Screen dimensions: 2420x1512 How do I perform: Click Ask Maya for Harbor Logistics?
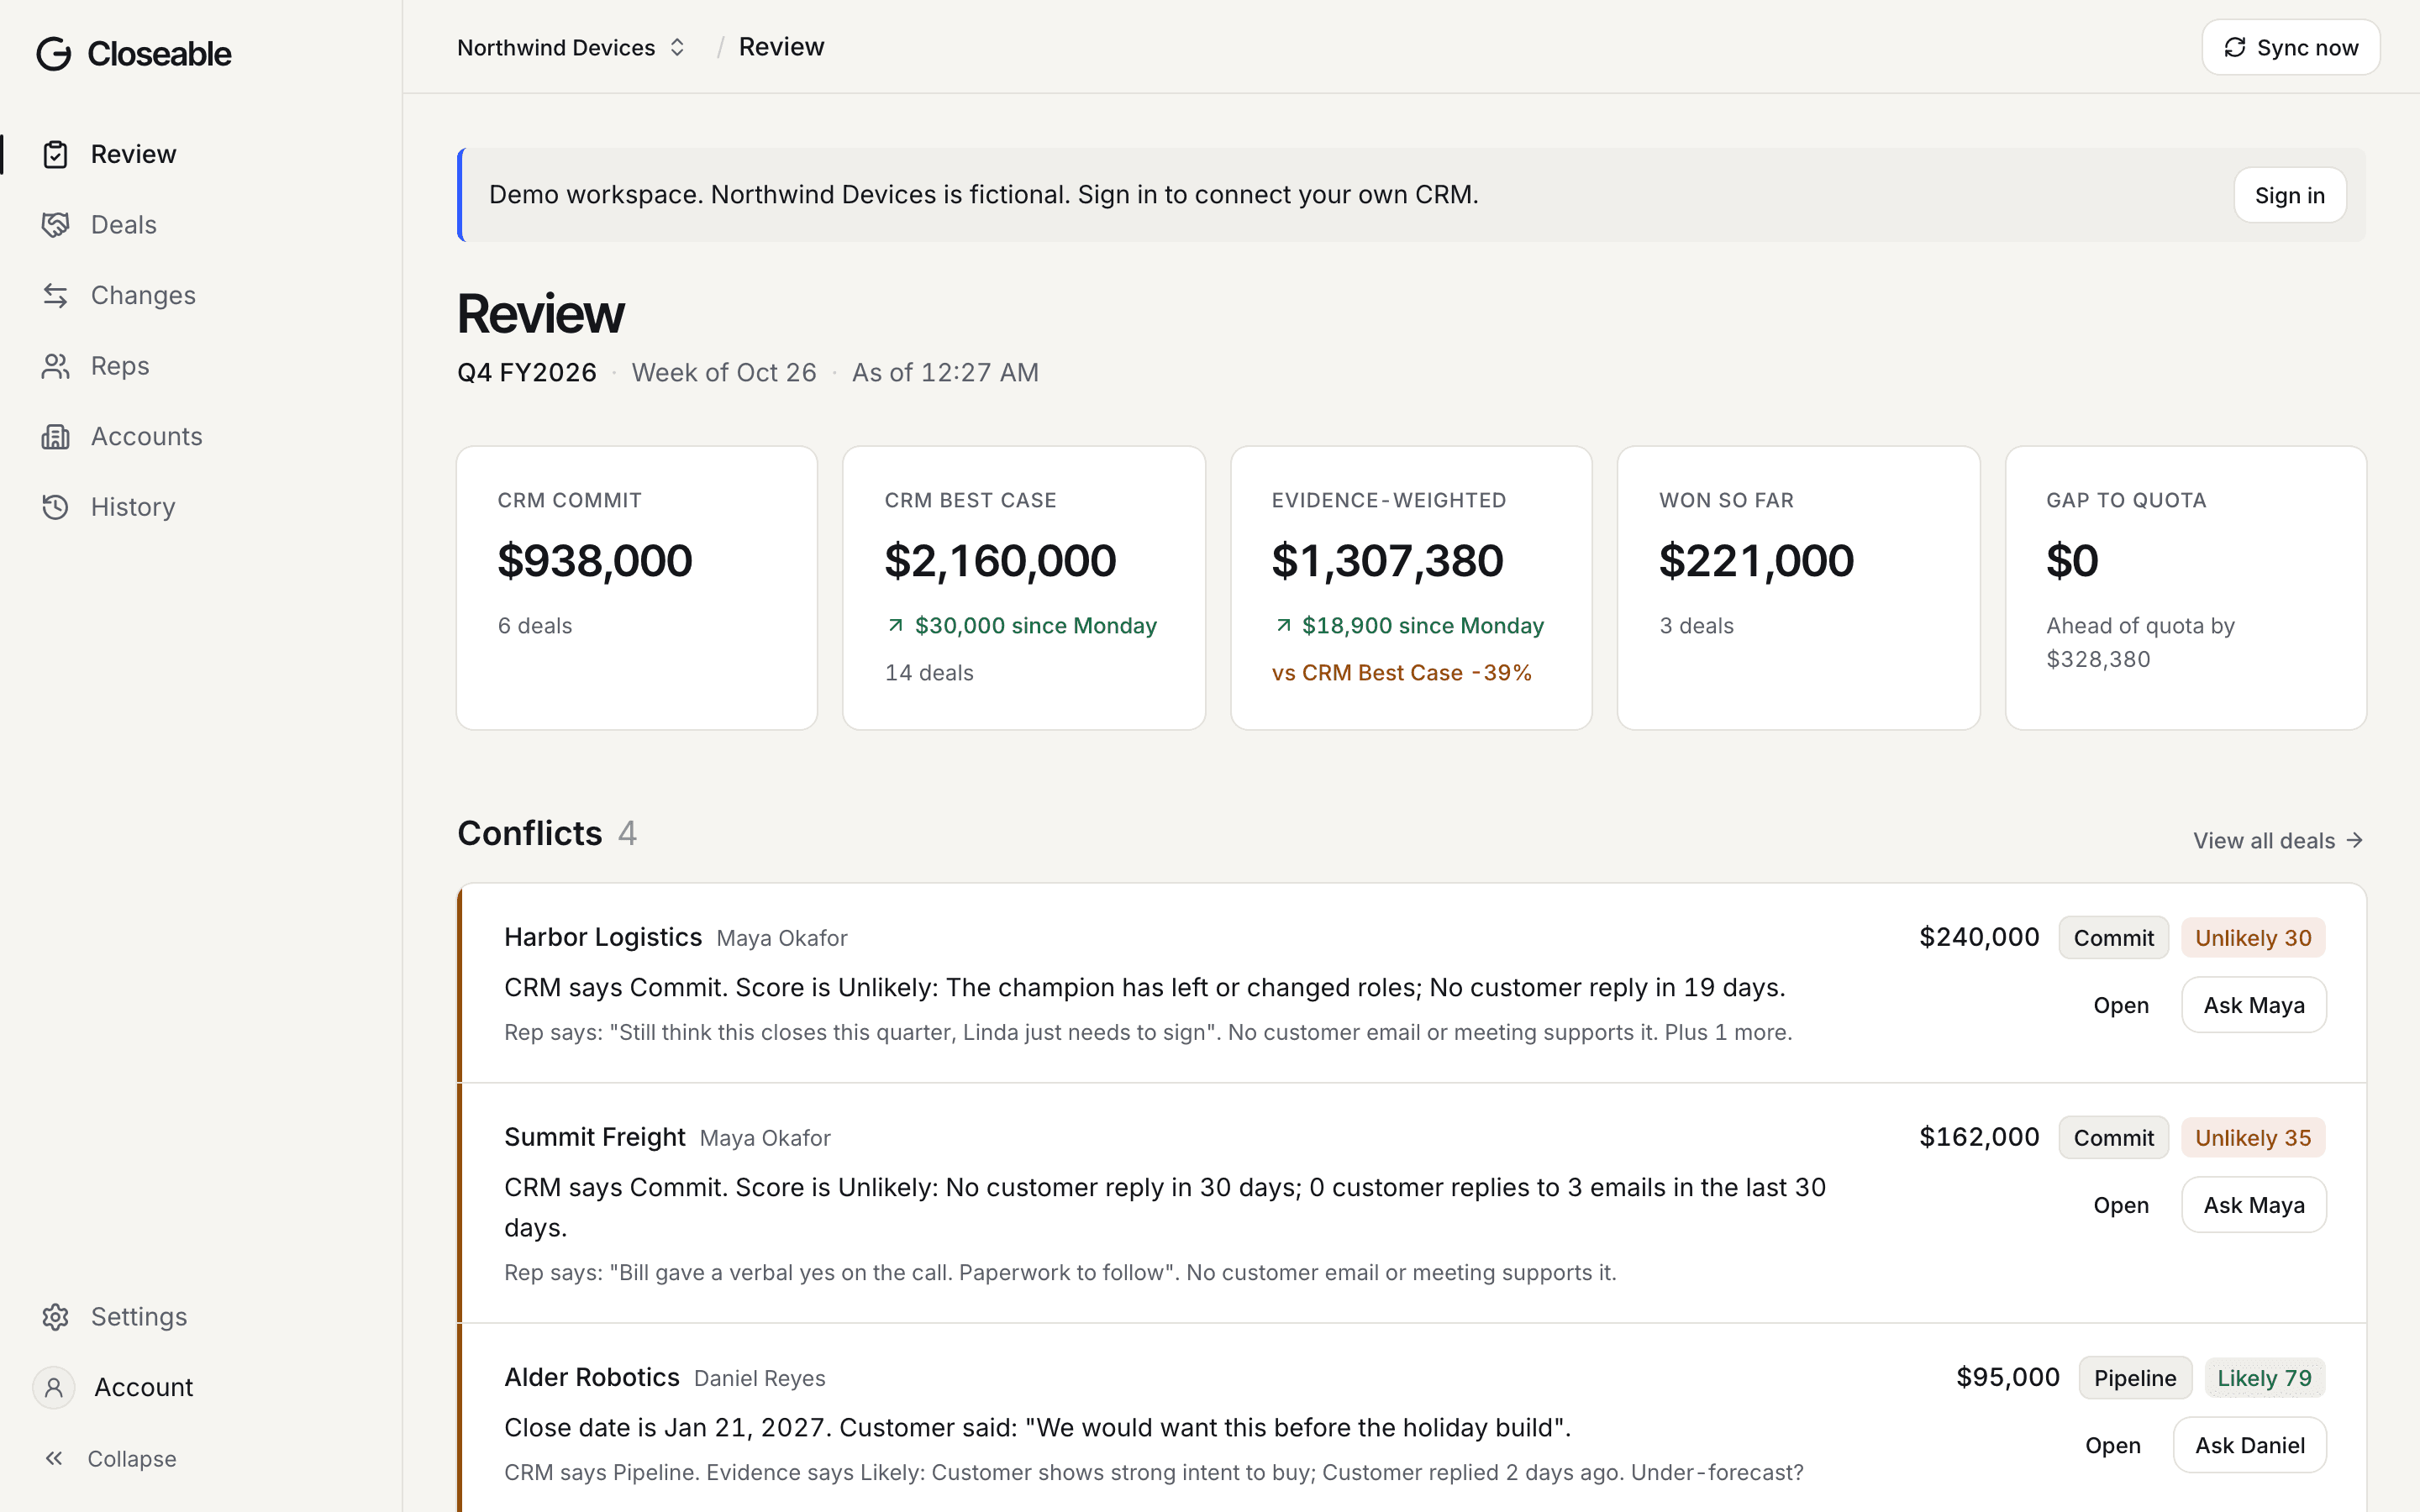(x=2253, y=1006)
